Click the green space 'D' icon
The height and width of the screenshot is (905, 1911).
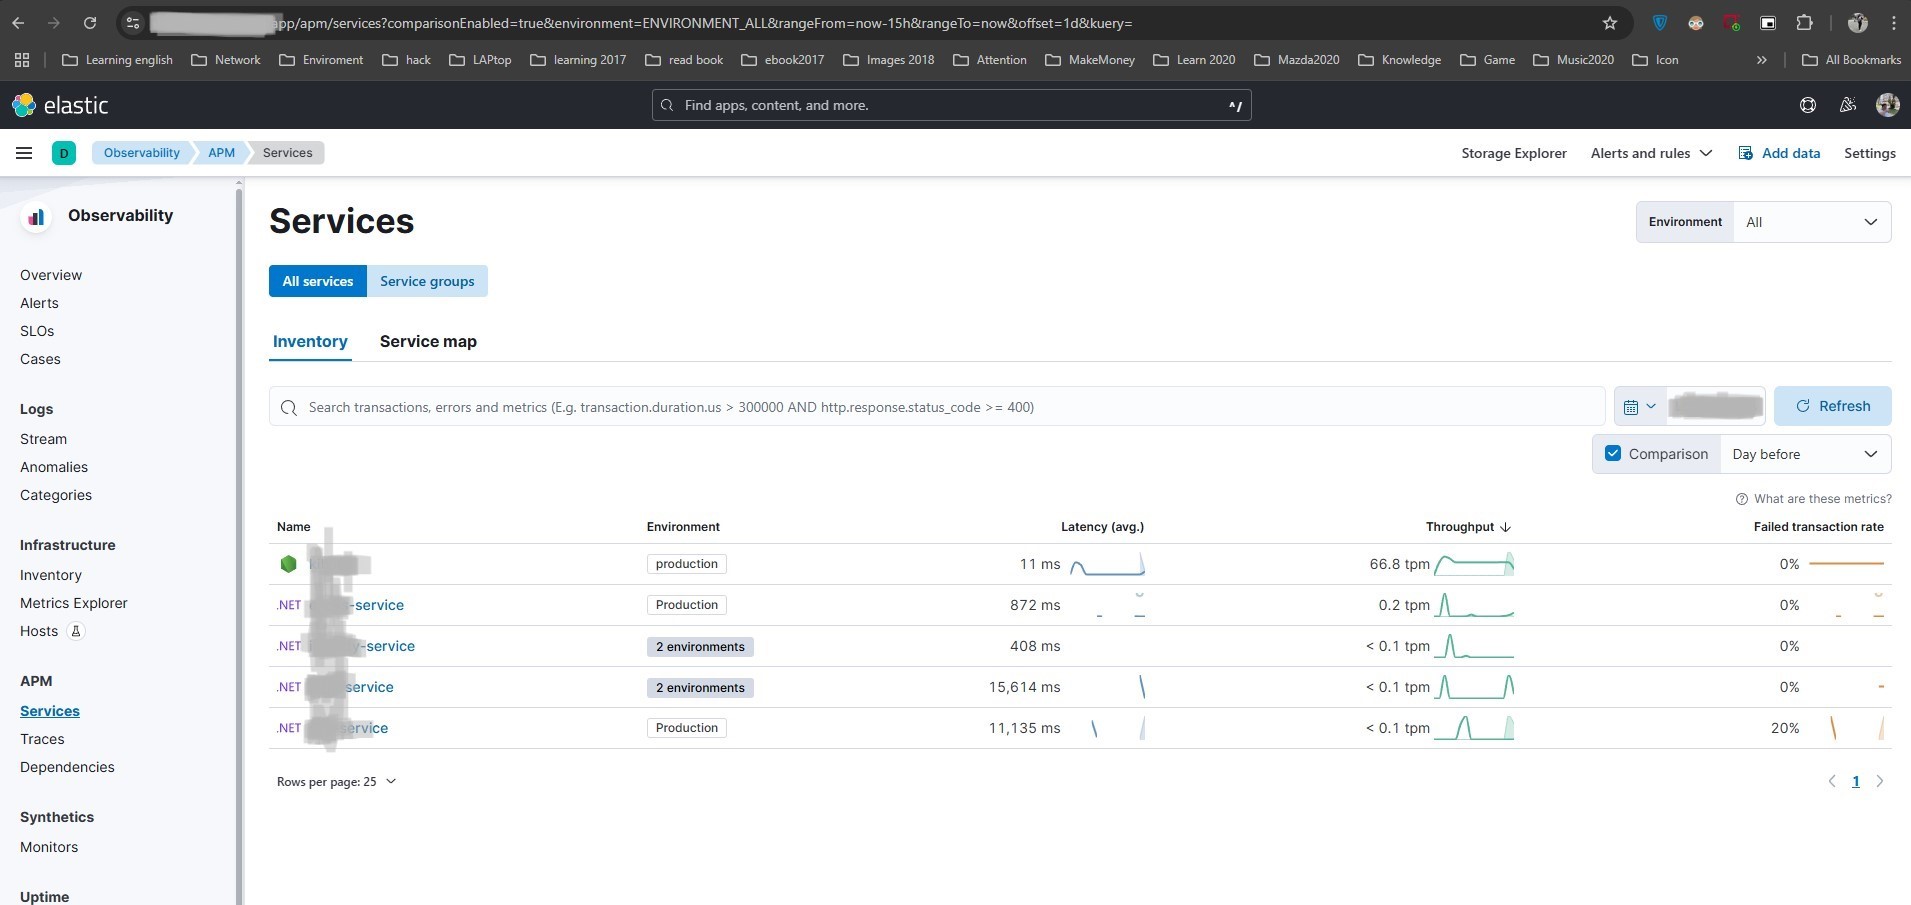pyautogui.click(x=64, y=153)
